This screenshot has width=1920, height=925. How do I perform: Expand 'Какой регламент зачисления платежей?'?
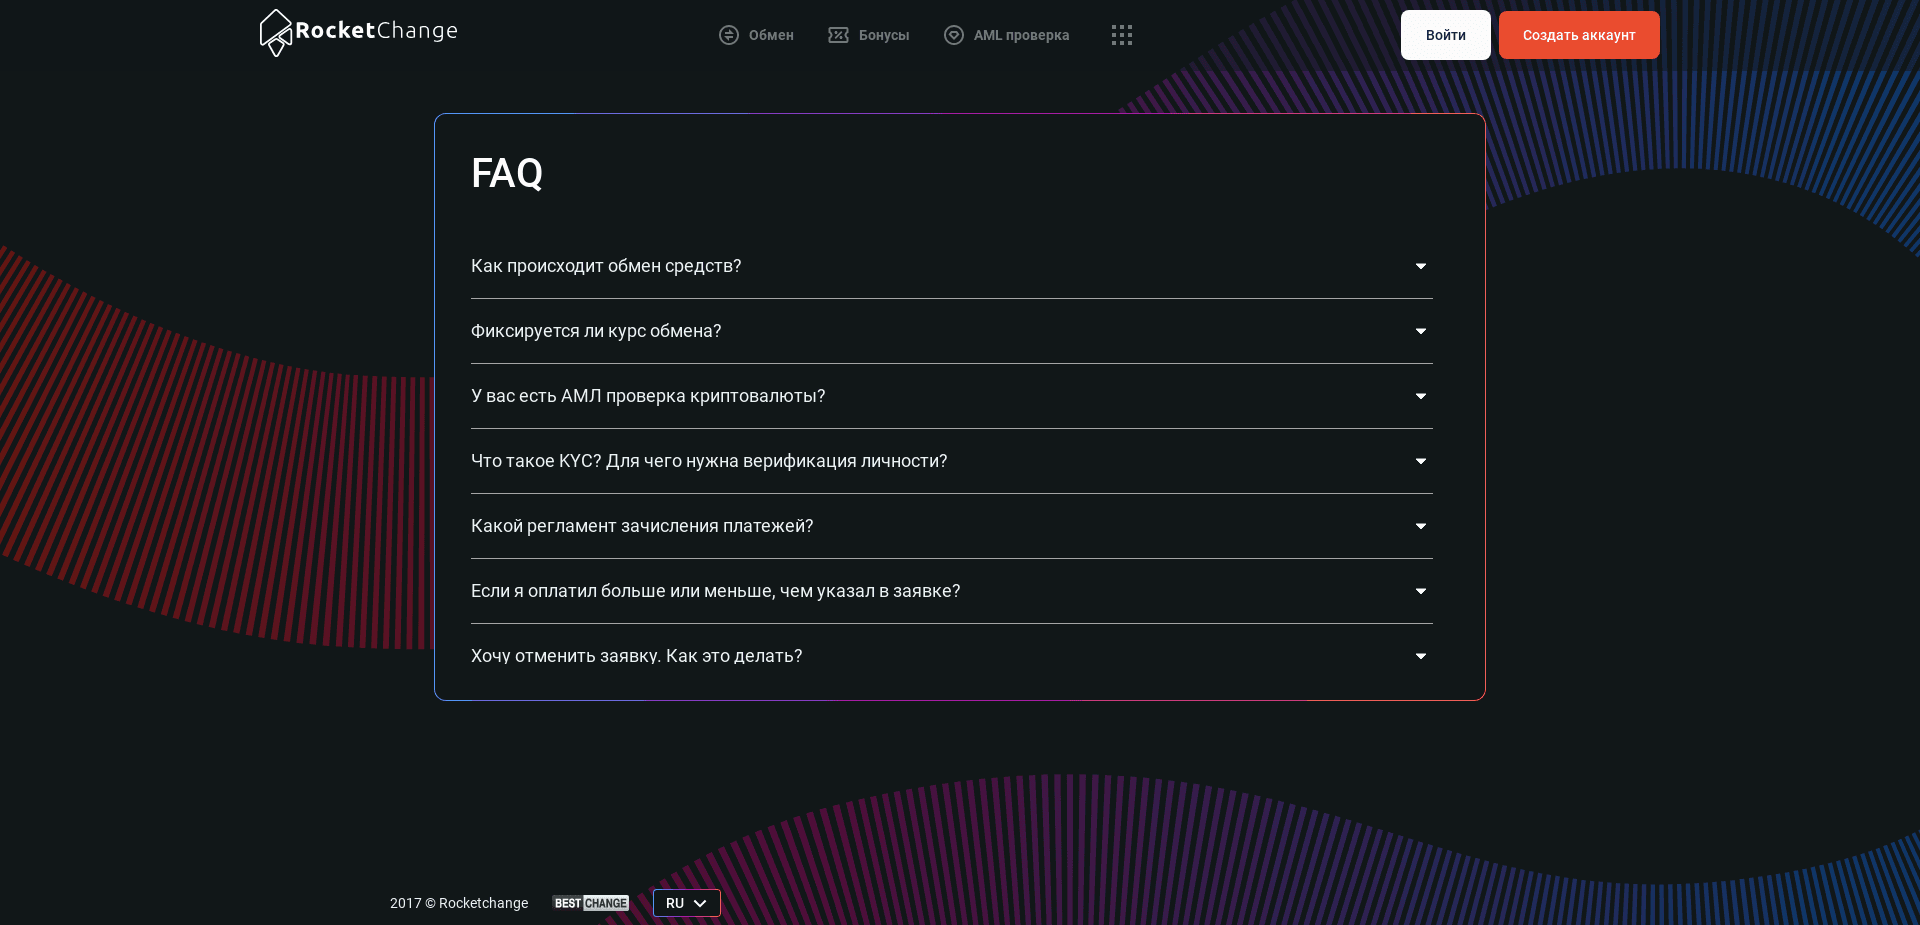[x=1420, y=526]
